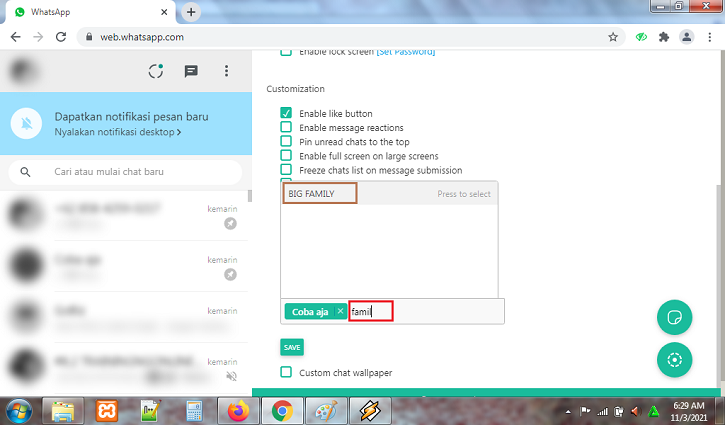Go back in browser

tap(16, 37)
